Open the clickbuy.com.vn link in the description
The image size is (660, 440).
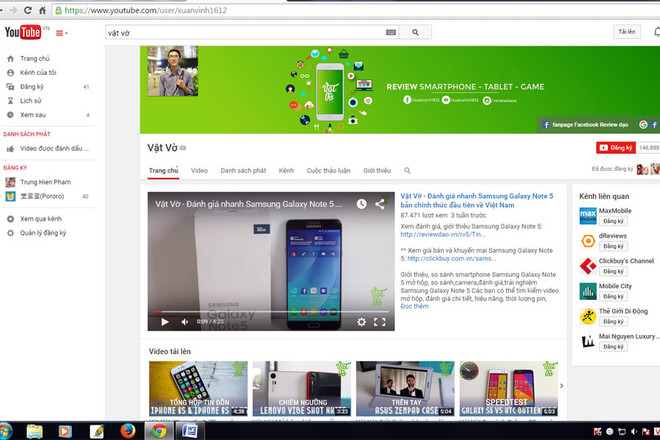click(452, 259)
